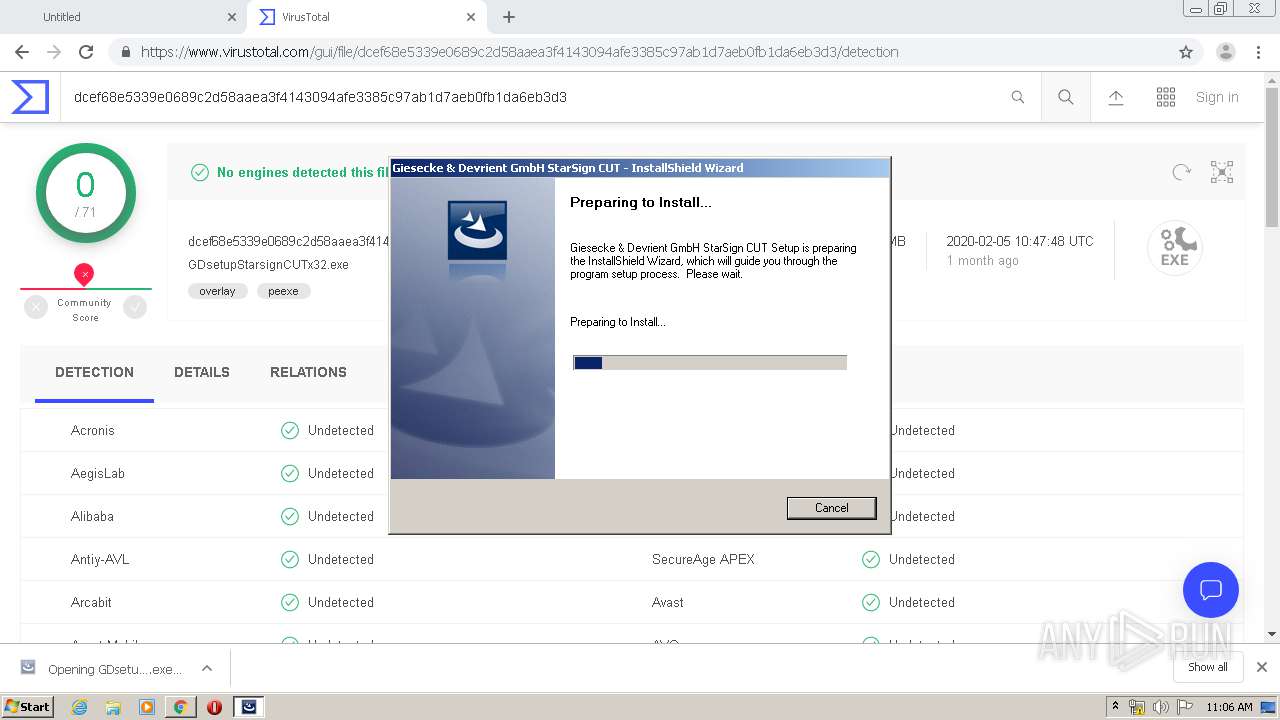Screen dimensions: 1280x720
Task: Click the peexe tag
Action: coord(283,291)
